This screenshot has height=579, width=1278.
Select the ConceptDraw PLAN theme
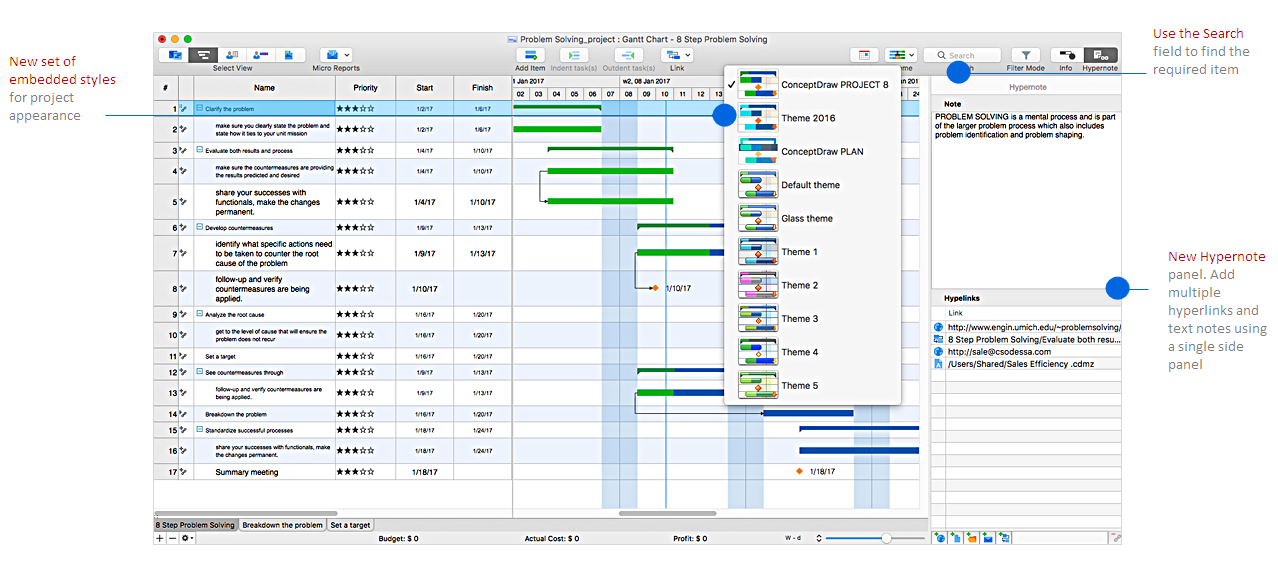tap(813, 152)
